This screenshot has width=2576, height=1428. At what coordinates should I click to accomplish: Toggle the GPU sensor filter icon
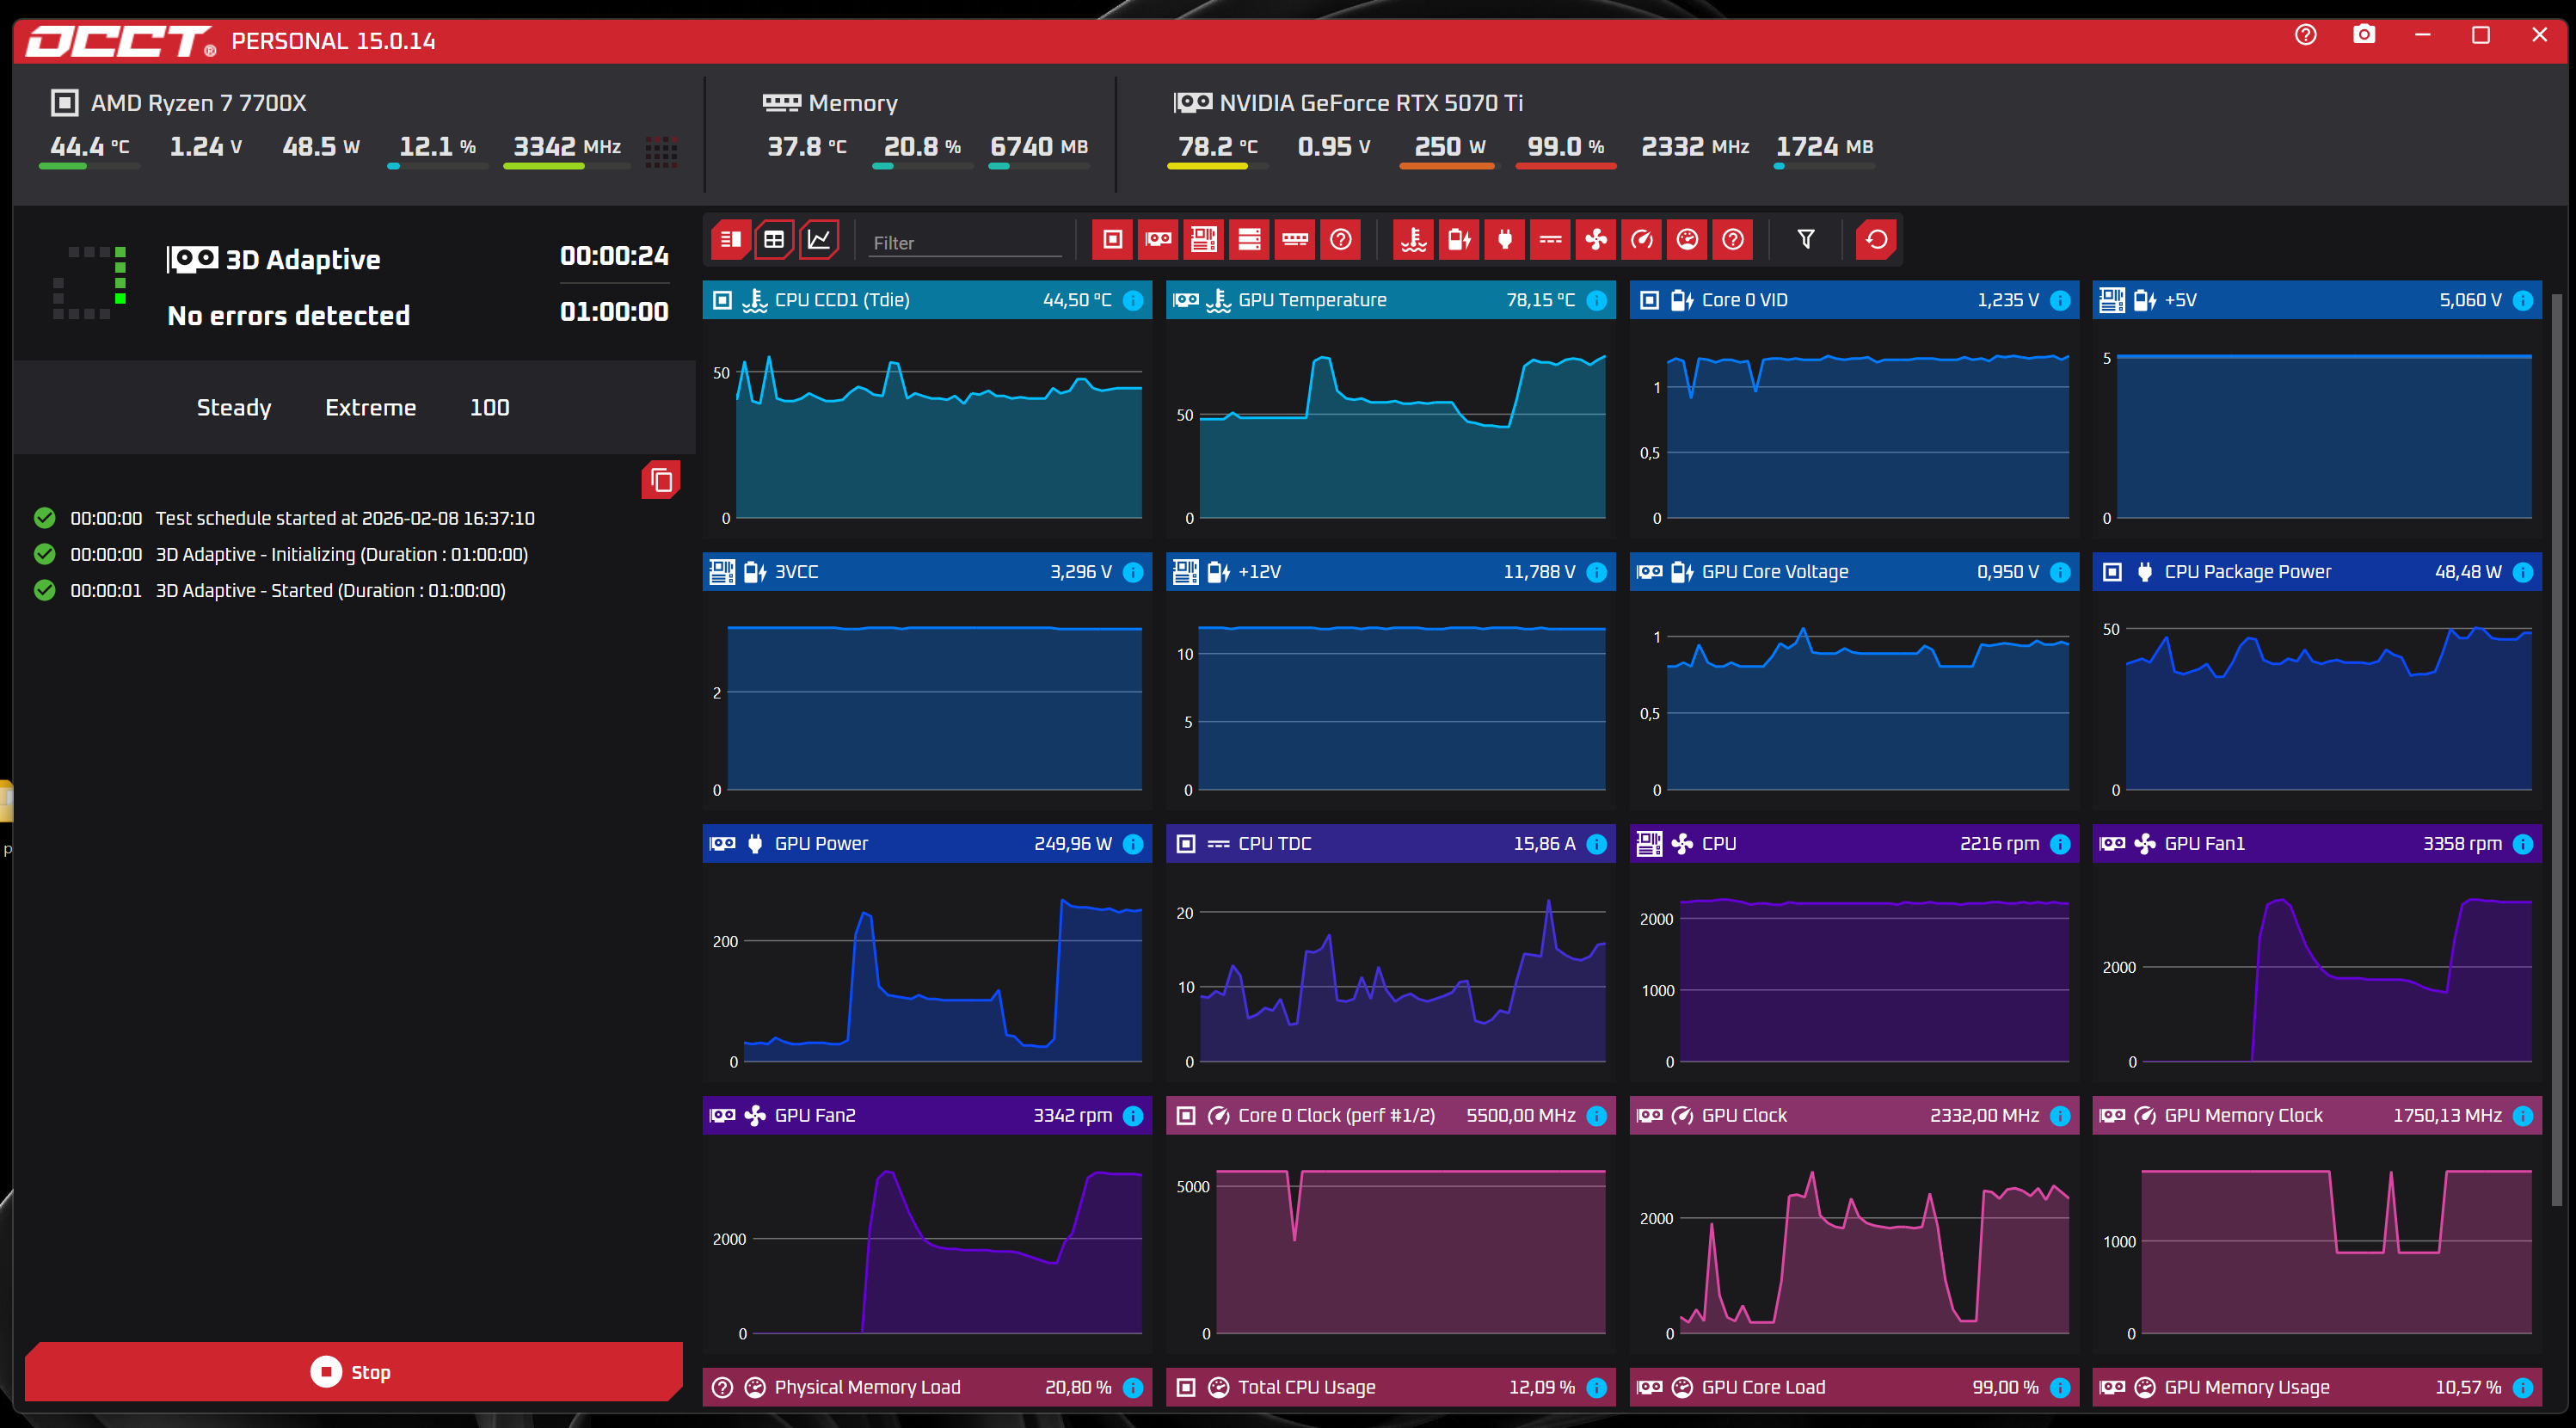click(1158, 240)
